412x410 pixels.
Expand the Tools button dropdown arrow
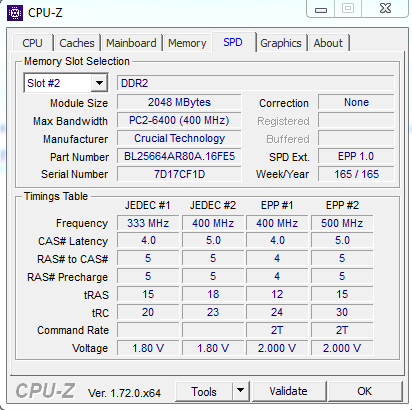[x=240, y=391]
